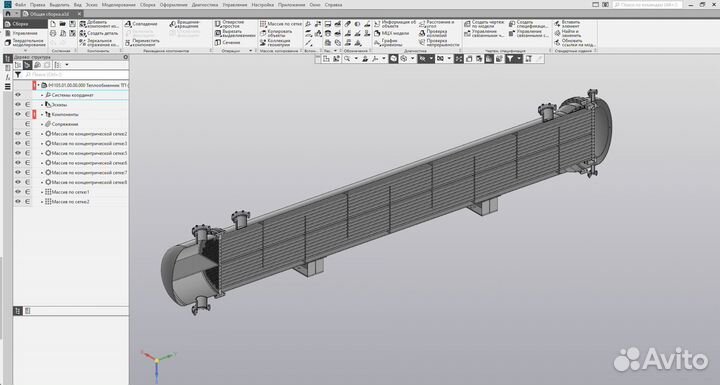
Task: Click Расстояние и угол tool
Action: (436, 24)
